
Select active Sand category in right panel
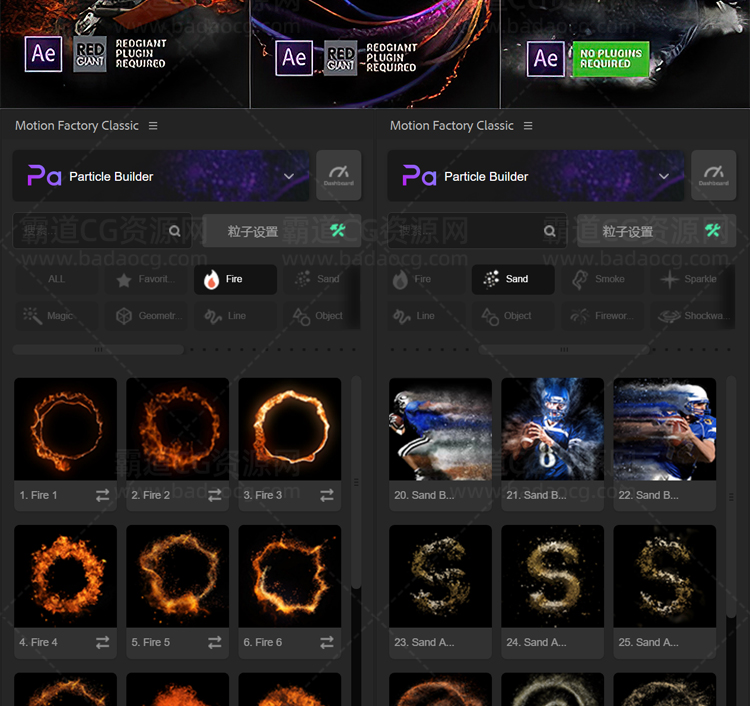513,279
